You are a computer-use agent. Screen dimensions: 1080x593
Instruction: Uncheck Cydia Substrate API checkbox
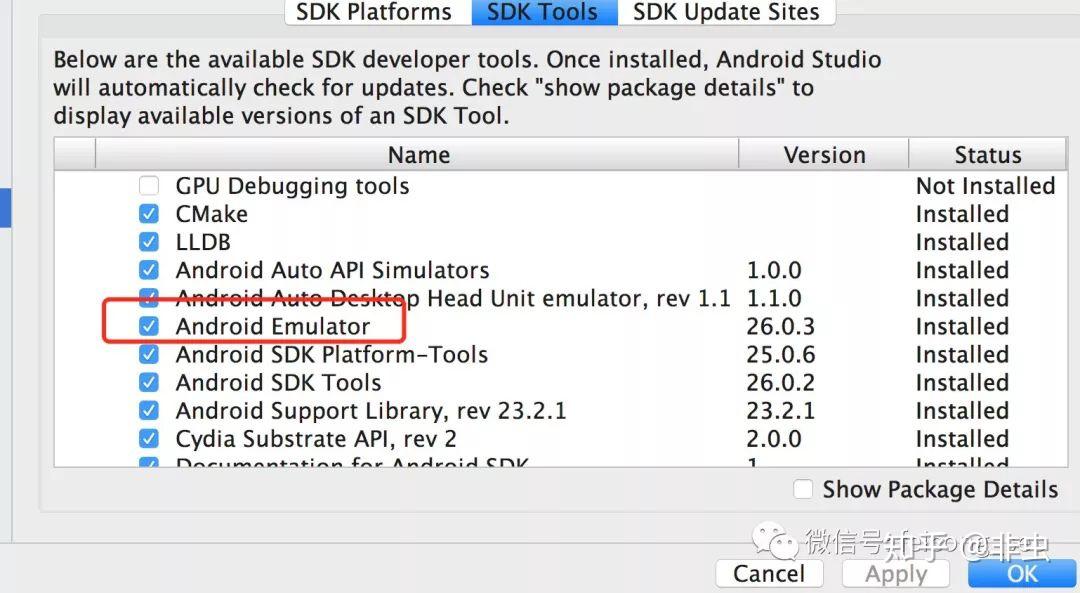click(149, 438)
